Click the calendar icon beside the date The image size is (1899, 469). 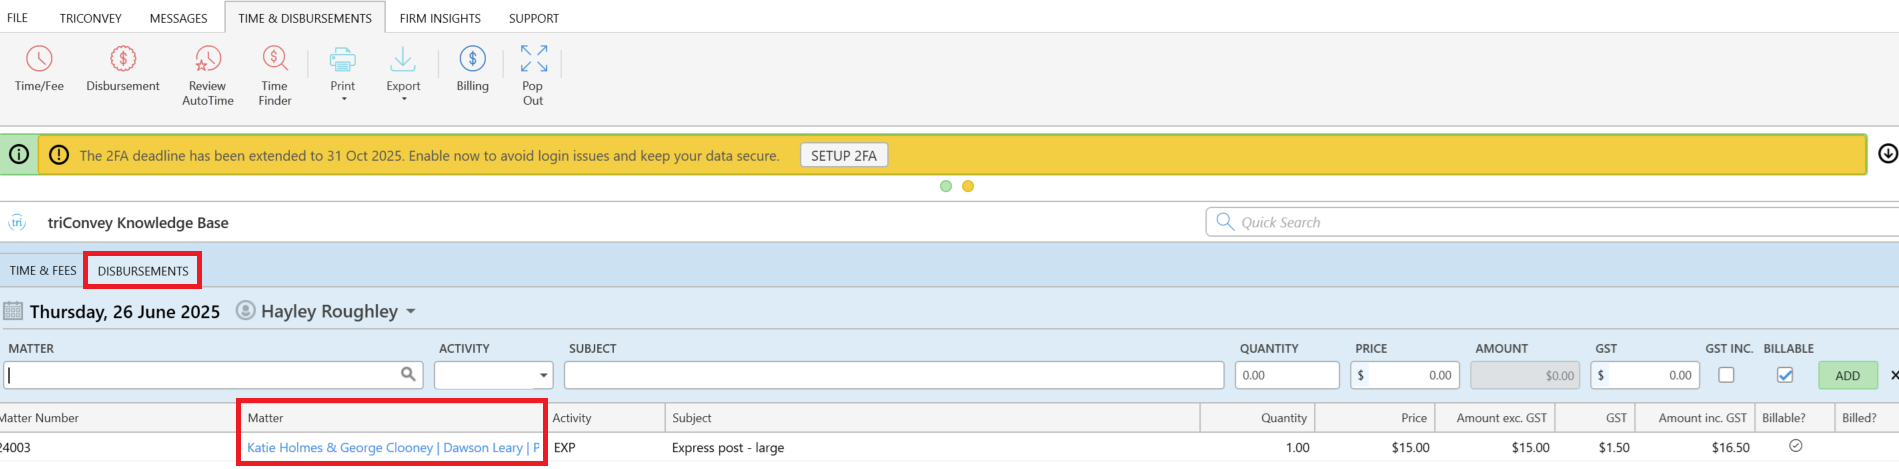(x=13, y=311)
